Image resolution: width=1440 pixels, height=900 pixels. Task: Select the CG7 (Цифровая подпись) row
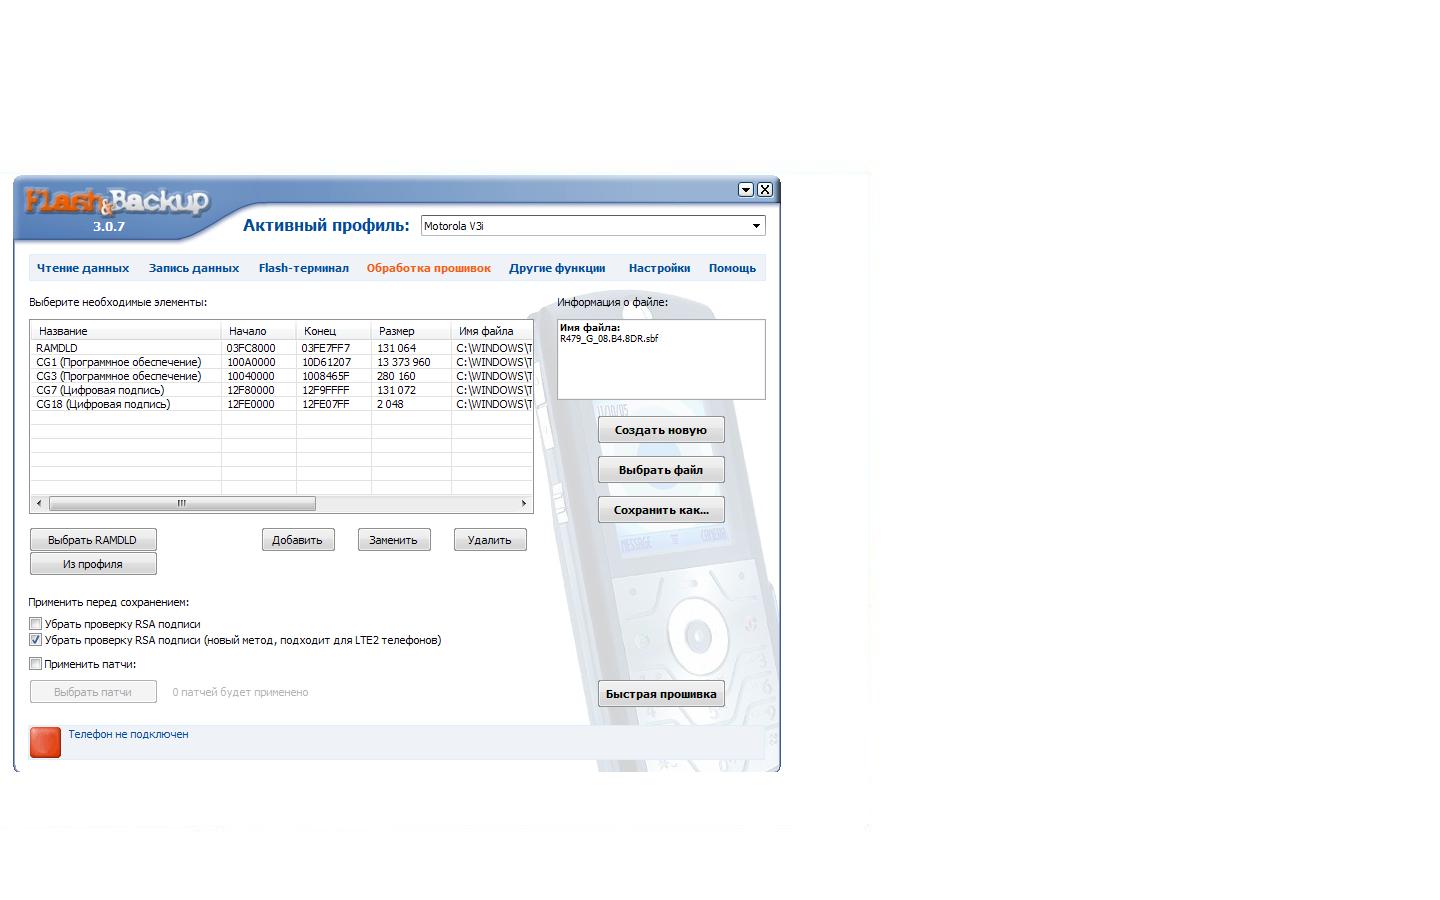click(x=282, y=390)
